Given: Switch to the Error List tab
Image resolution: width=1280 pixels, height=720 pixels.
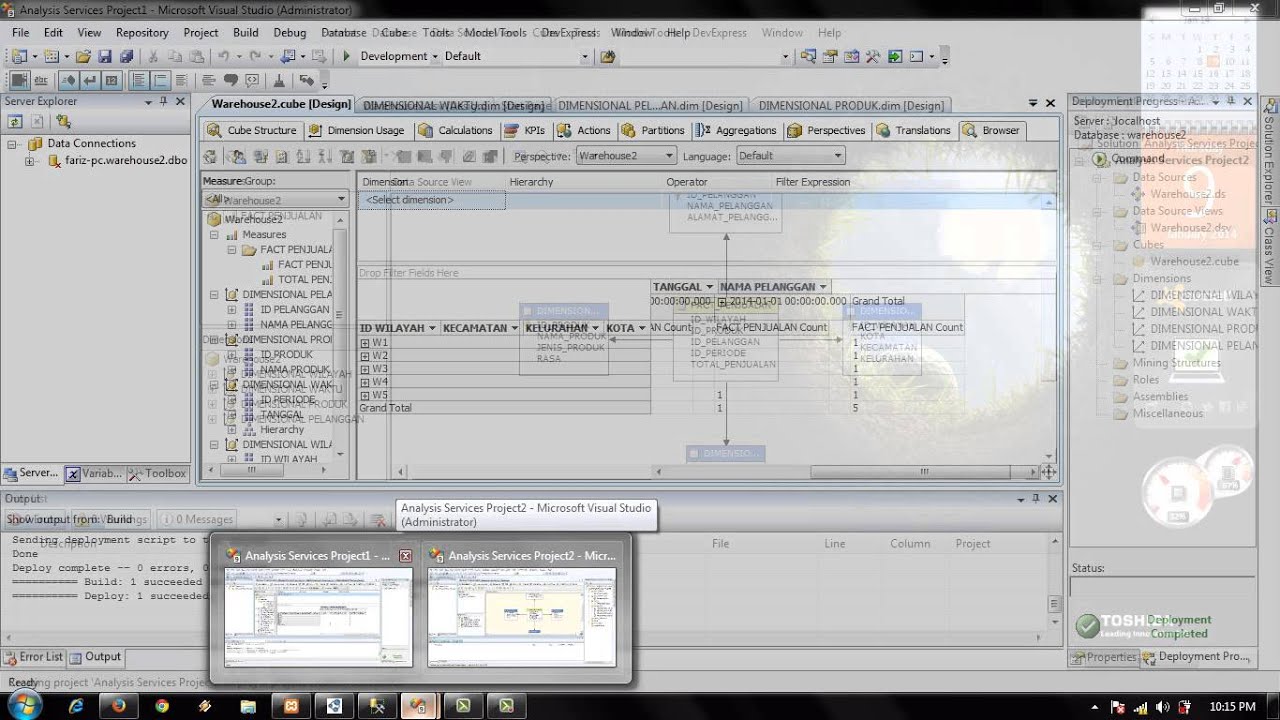Looking at the screenshot, I should point(34,657).
